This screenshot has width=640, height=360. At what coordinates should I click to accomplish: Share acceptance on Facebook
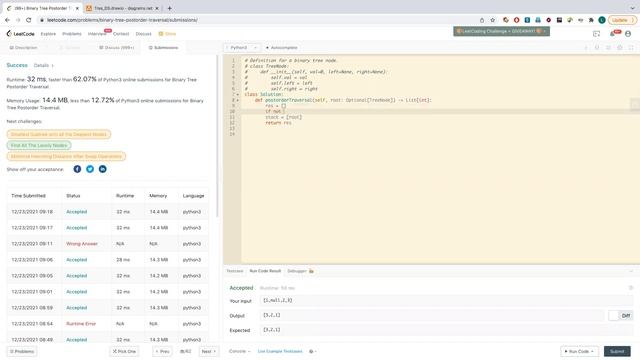77,169
